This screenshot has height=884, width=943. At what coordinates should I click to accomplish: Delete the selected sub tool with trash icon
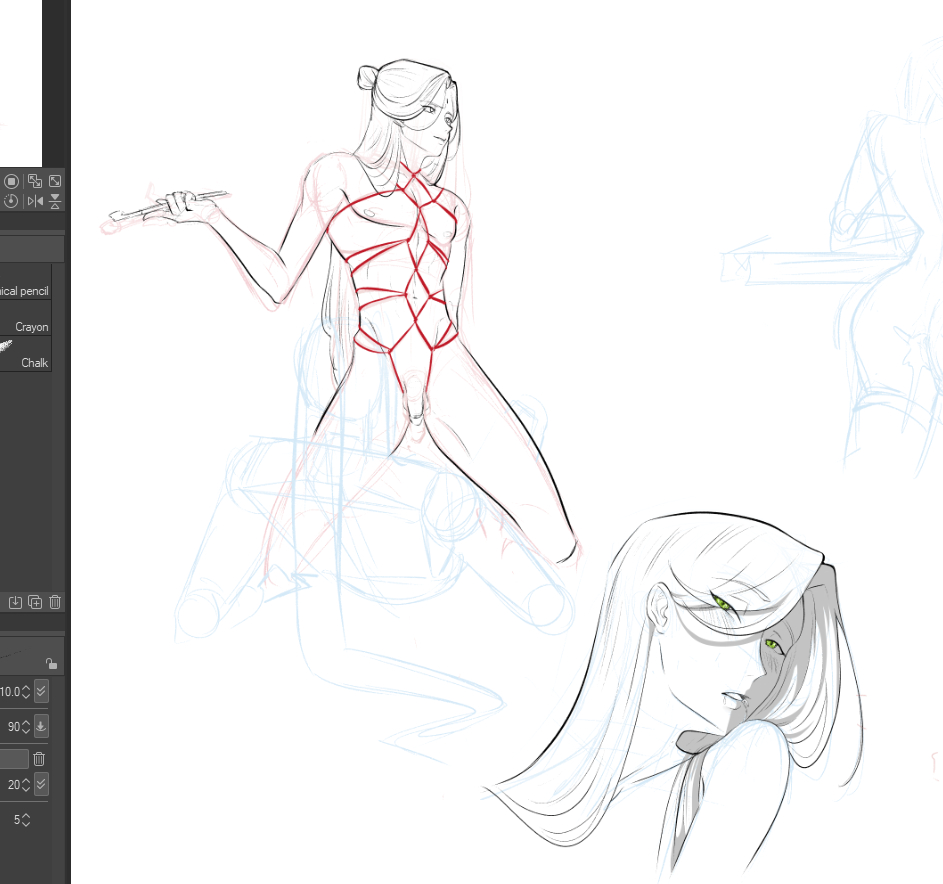tap(55, 602)
